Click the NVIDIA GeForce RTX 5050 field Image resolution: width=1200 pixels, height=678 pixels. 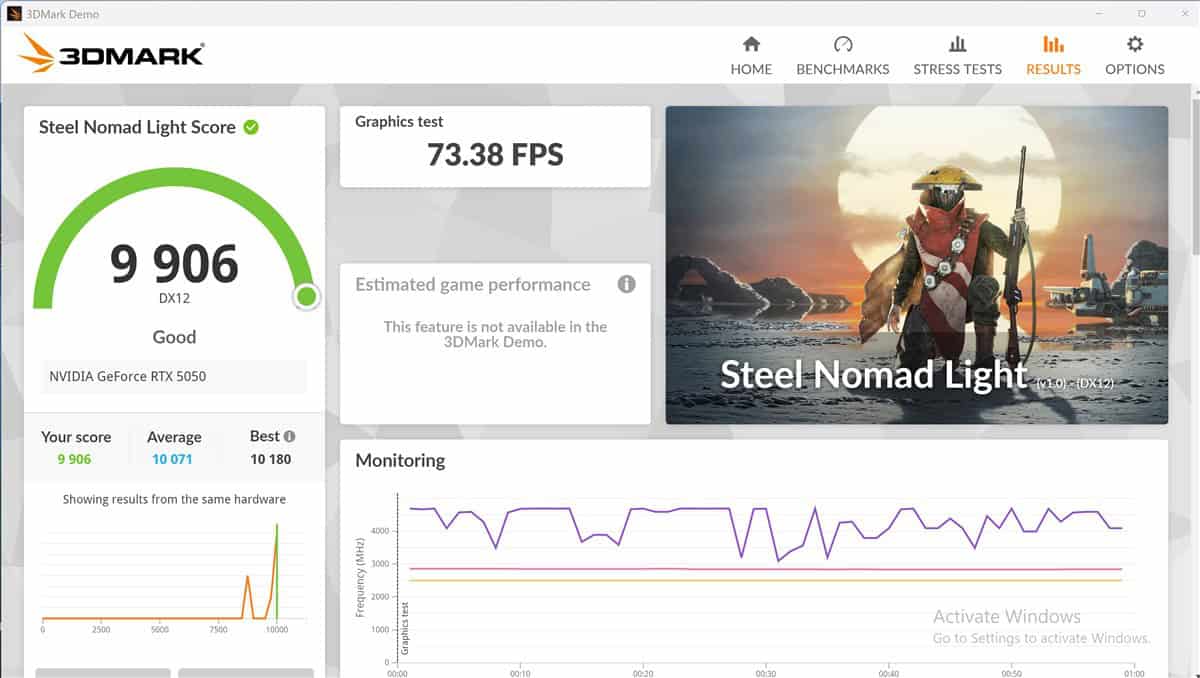click(x=174, y=377)
